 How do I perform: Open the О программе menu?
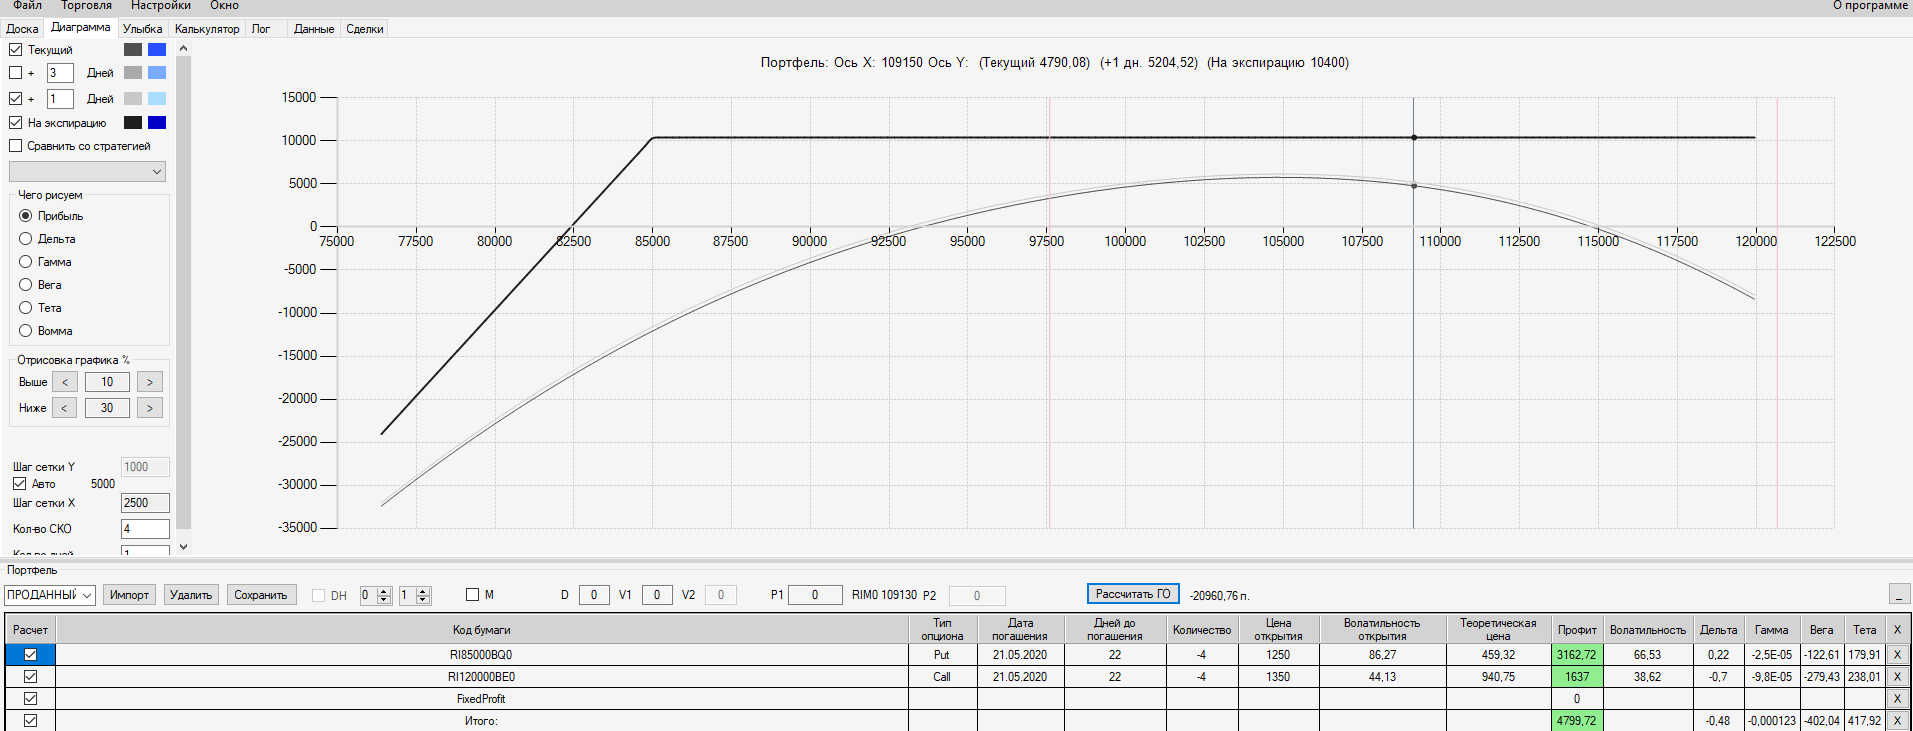[x=1870, y=6]
